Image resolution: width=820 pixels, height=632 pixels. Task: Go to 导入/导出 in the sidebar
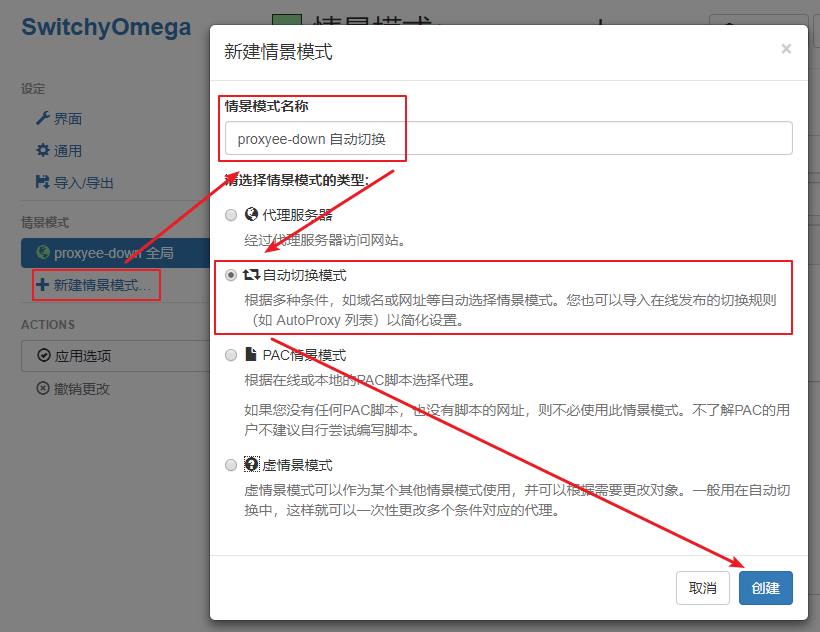[x=83, y=183]
